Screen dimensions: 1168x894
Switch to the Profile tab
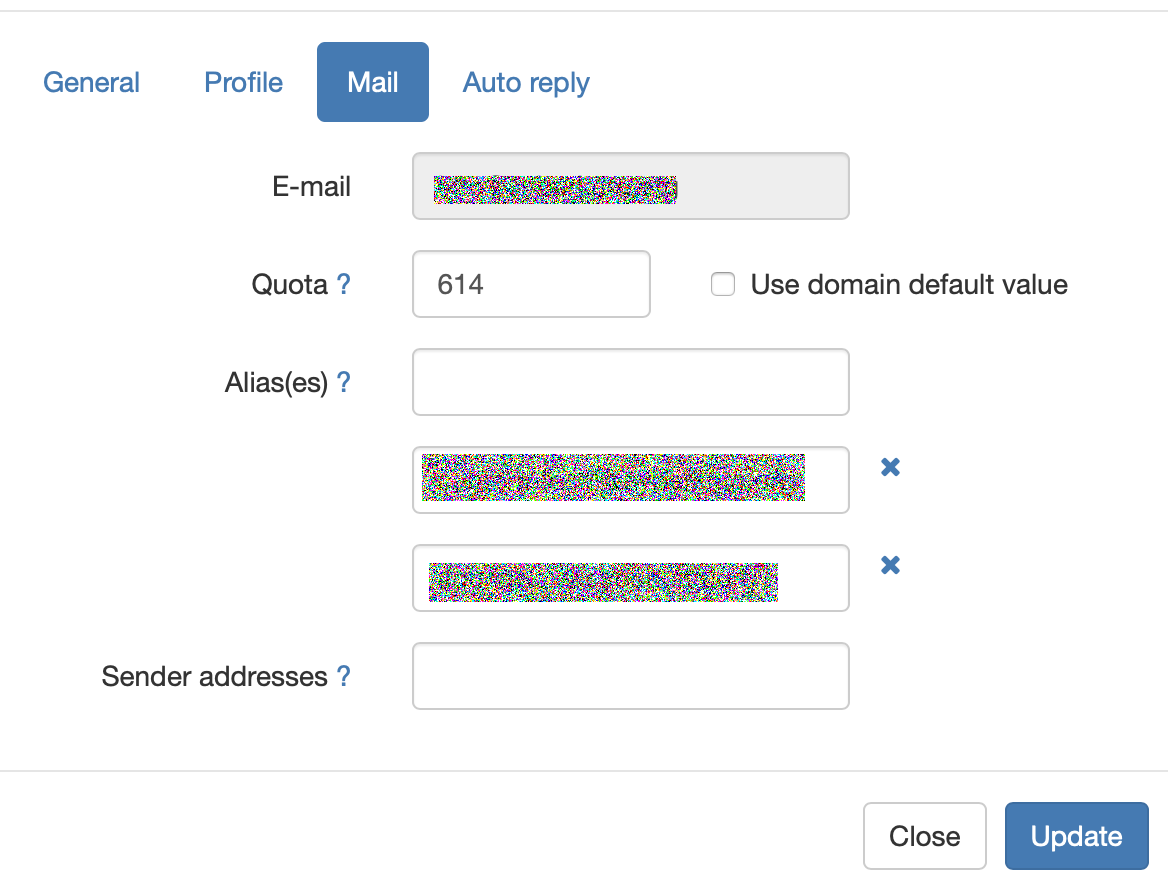[x=243, y=82]
